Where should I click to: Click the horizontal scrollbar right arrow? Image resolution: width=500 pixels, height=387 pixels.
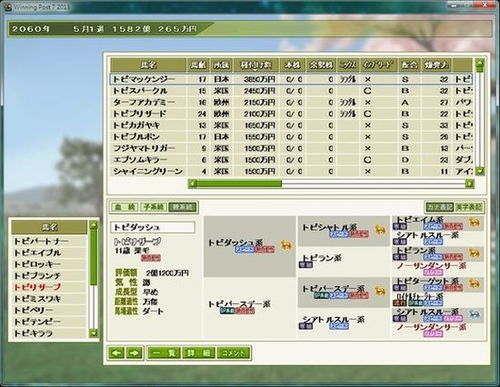[x=469, y=183]
